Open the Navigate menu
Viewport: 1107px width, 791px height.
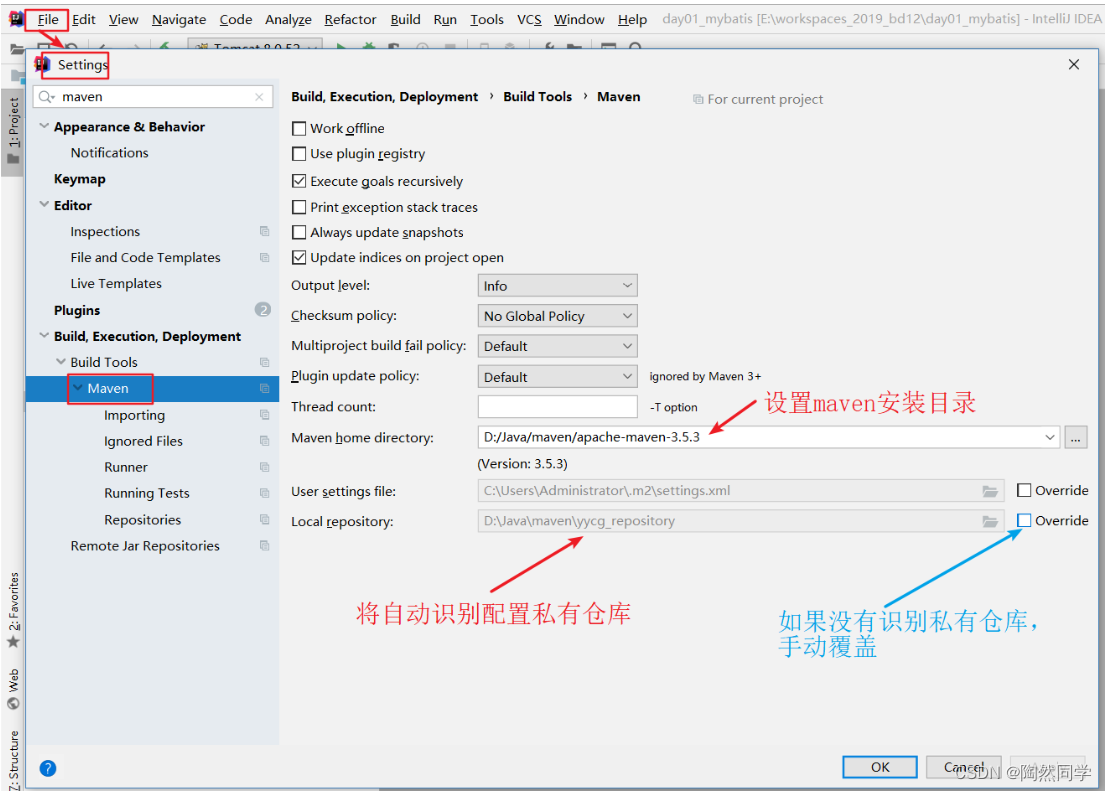tap(179, 19)
